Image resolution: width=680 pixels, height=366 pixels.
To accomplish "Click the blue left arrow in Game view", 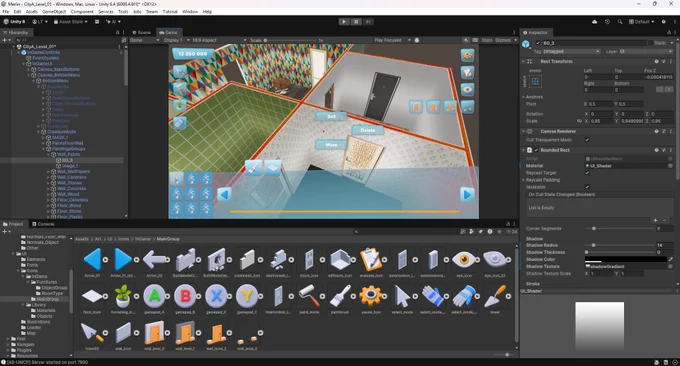I will 224,195.
